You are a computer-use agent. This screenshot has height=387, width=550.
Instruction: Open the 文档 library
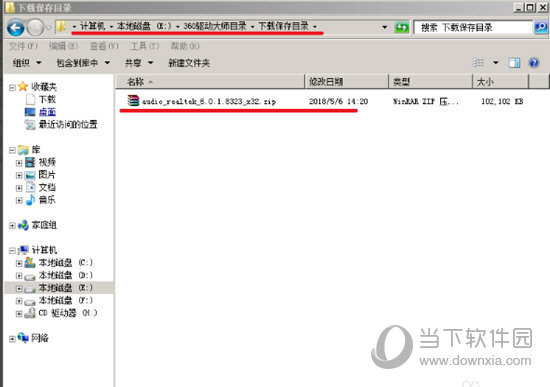pyautogui.click(x=47, y=187)
